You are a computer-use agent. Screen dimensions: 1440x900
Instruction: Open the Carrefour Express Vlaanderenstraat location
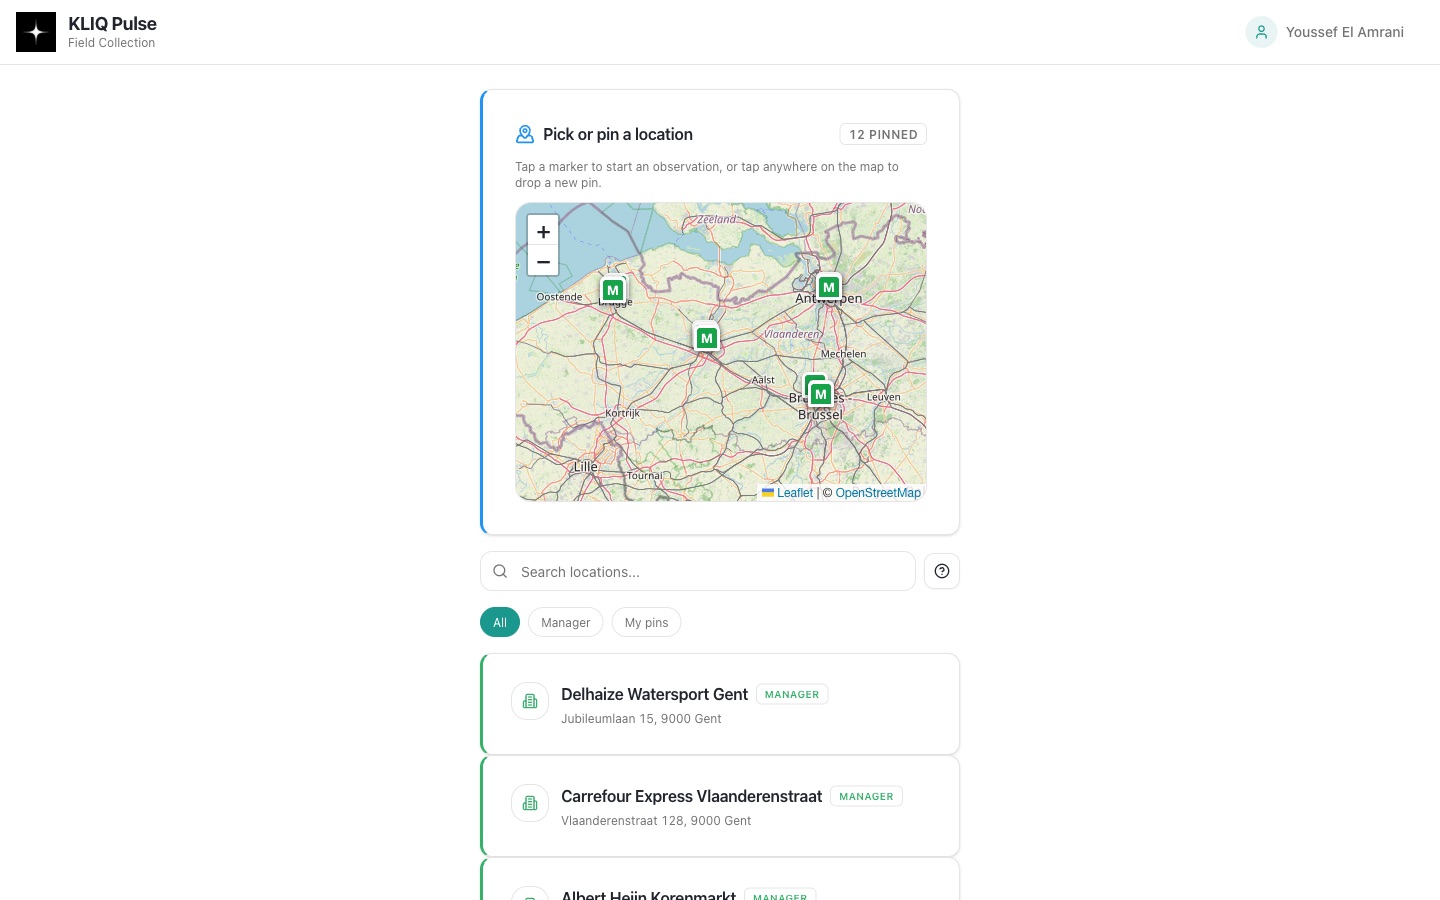click(x=720, y=806)
